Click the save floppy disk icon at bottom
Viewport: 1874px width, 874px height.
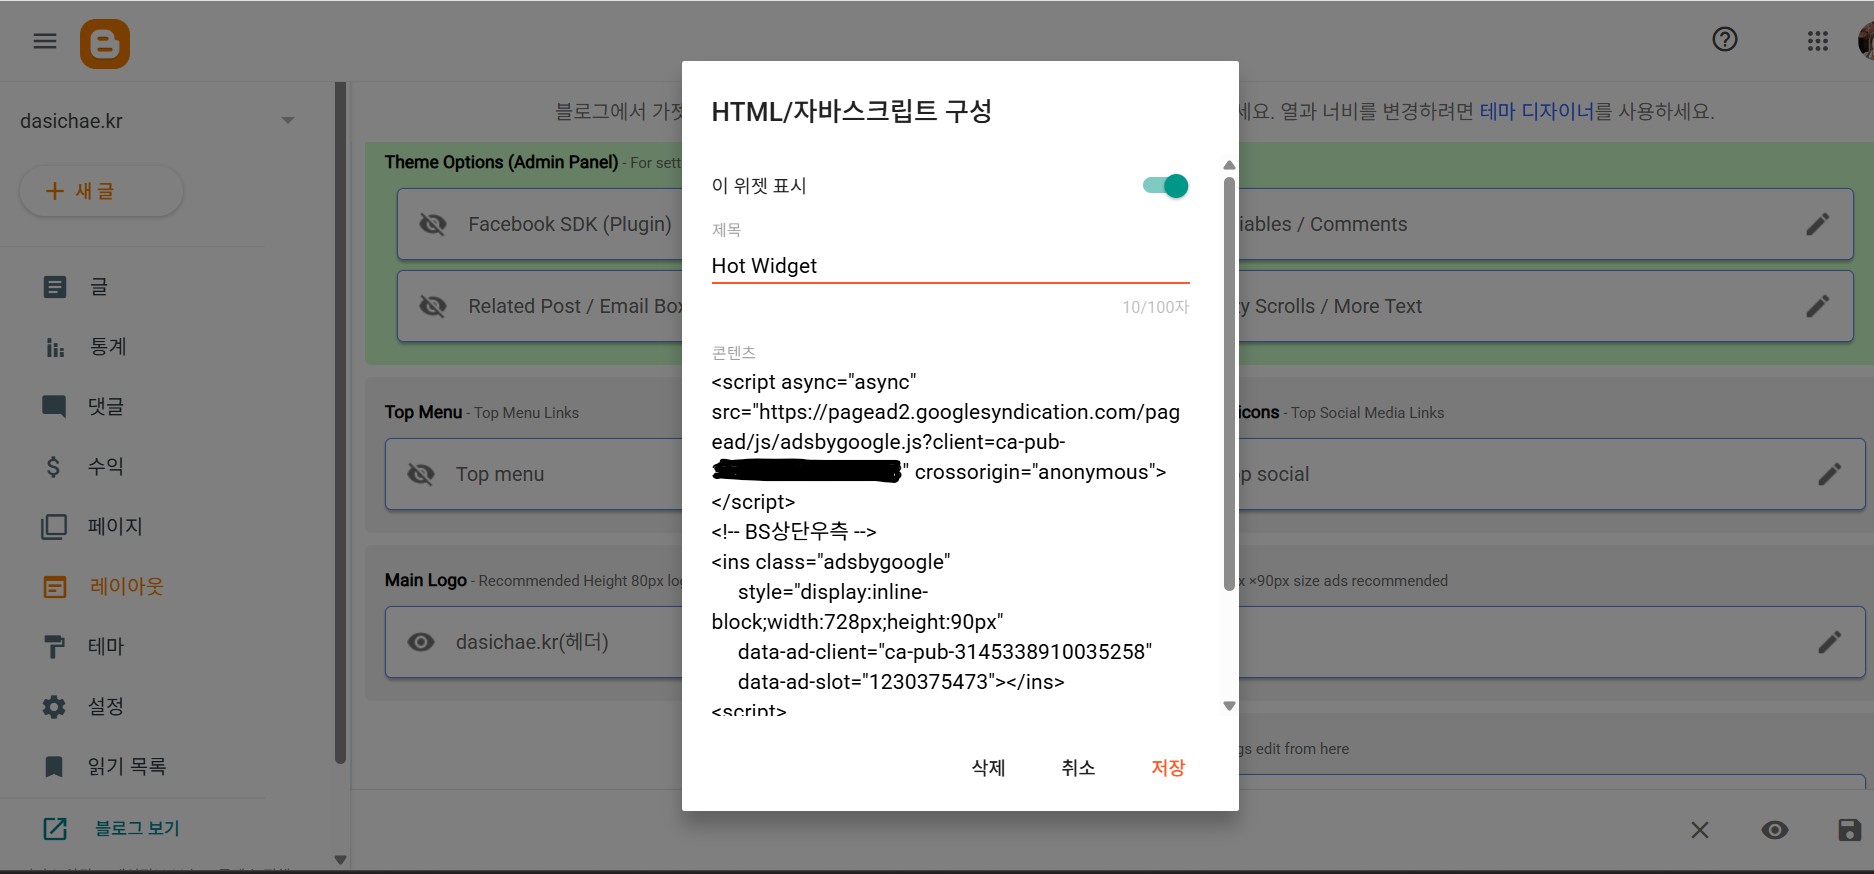[1850, 830]
